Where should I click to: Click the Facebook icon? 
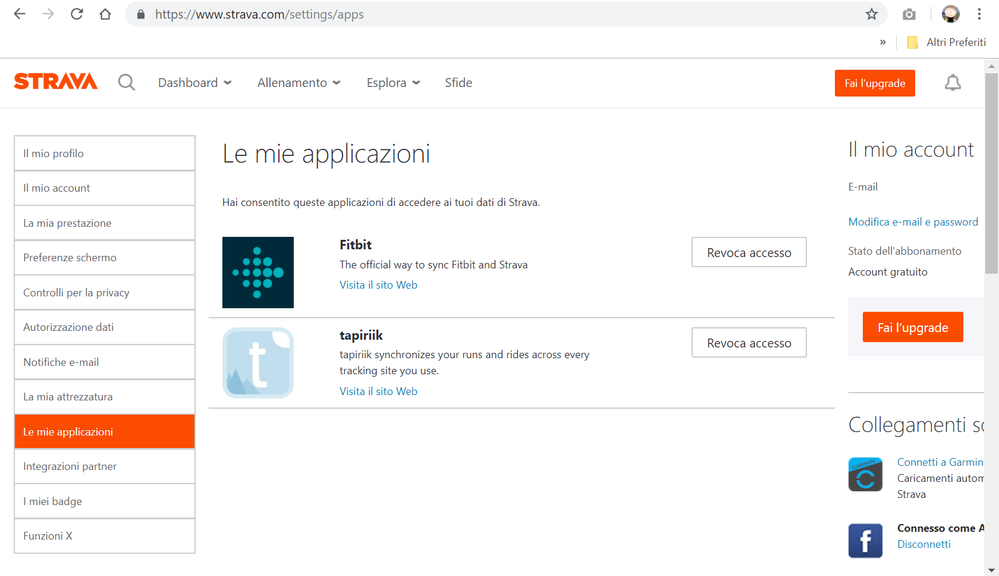[865, 540]
